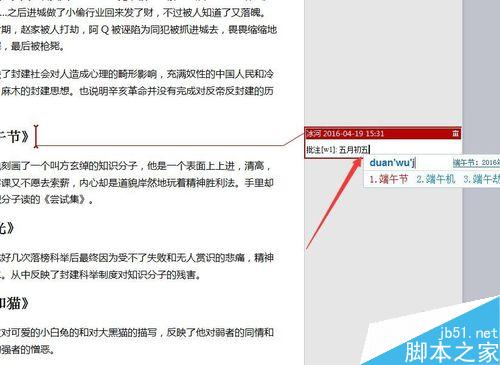Choose IME candidate '2.端午机'
The height and width of the screenshot is (365, 500).
coord(435,179)
